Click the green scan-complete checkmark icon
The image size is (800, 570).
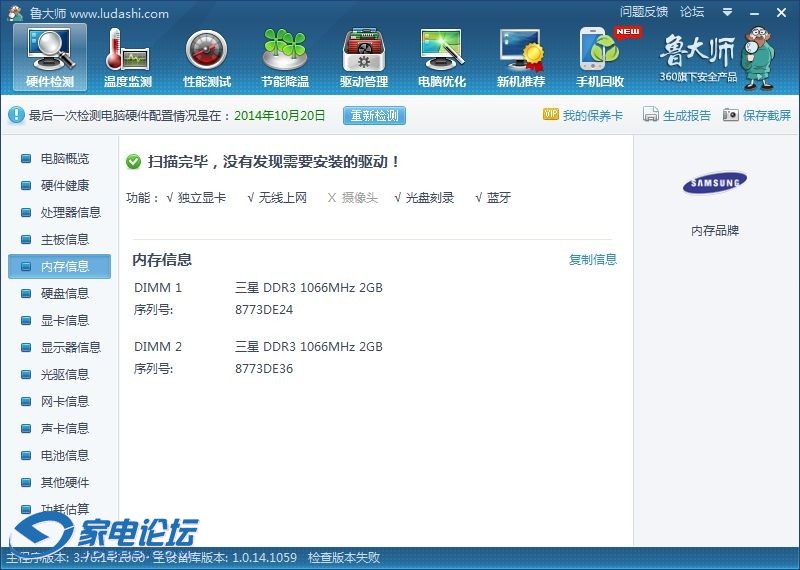(133, 162)
